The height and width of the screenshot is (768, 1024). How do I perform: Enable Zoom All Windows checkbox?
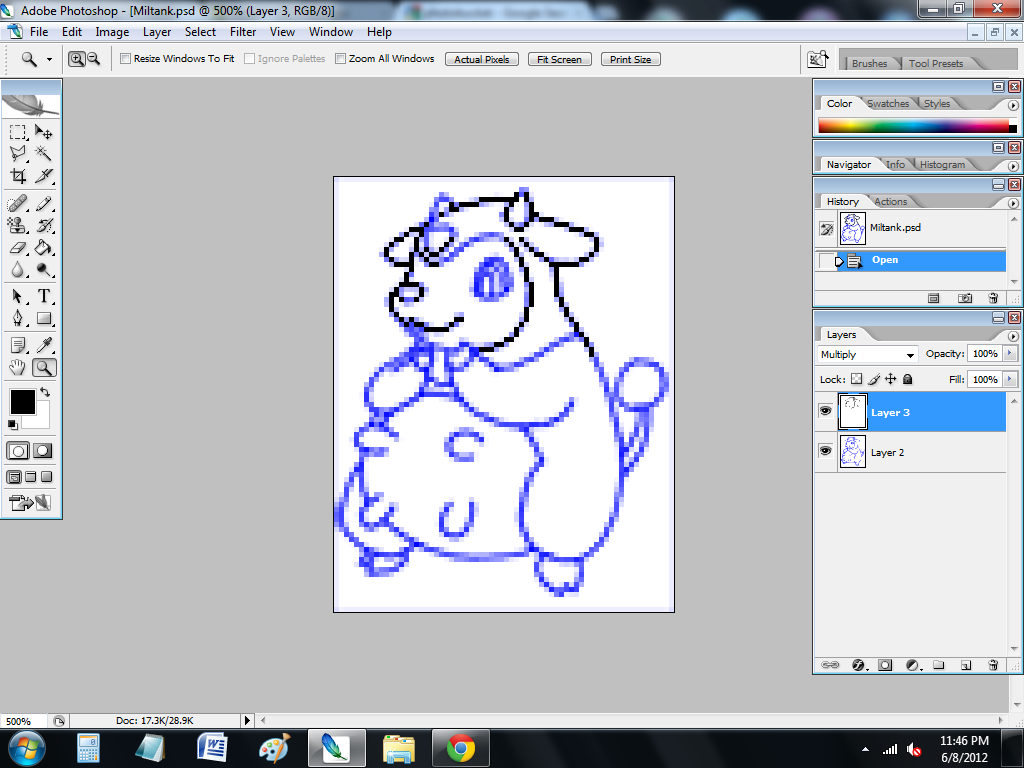click(340, 59)
